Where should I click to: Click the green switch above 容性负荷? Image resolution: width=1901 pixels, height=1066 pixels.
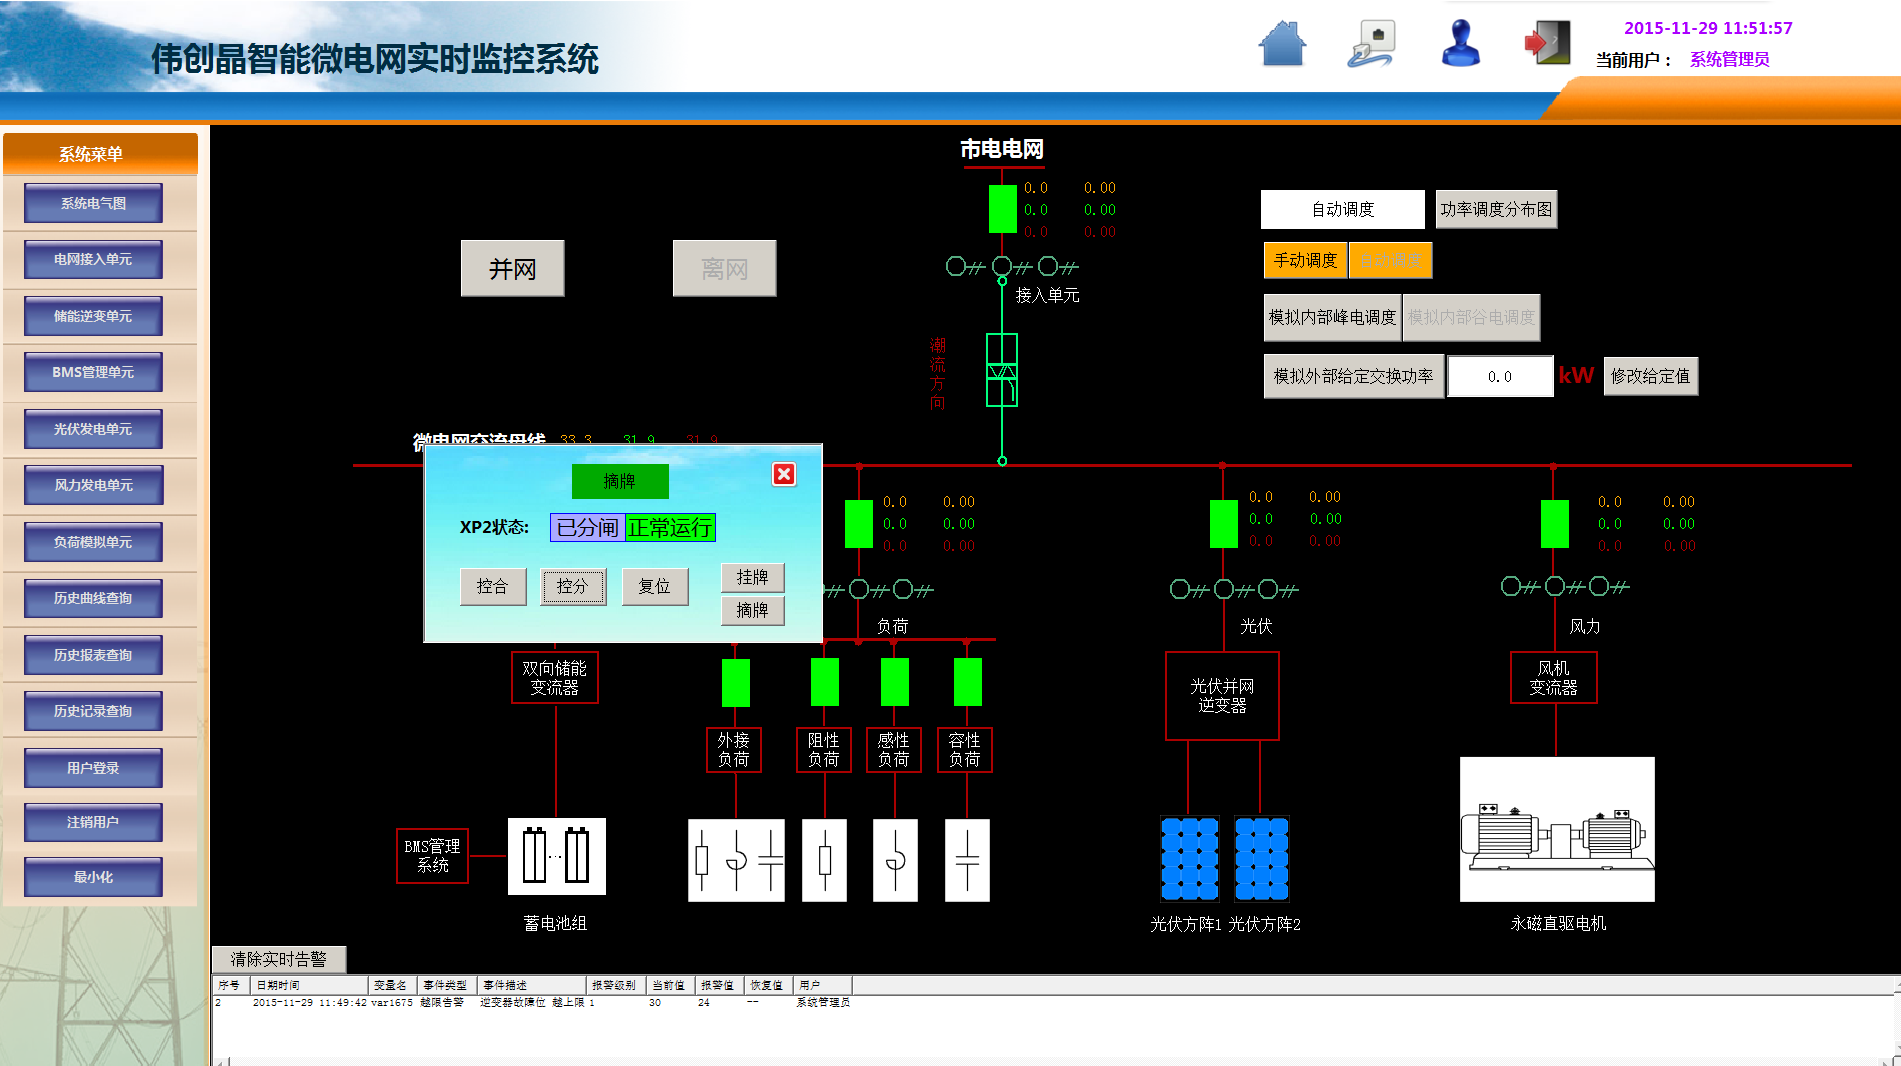click(x=968, y=682)
